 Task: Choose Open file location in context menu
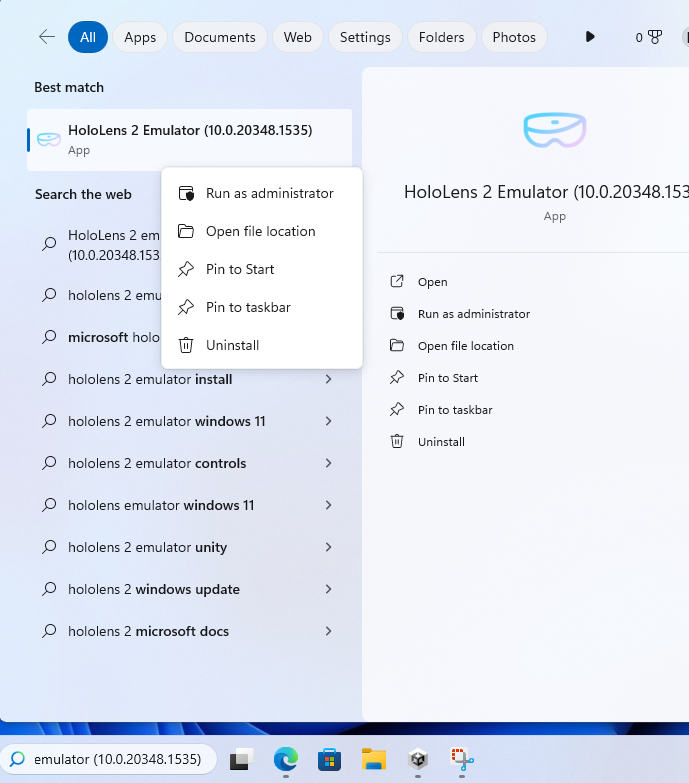point(262,231)
